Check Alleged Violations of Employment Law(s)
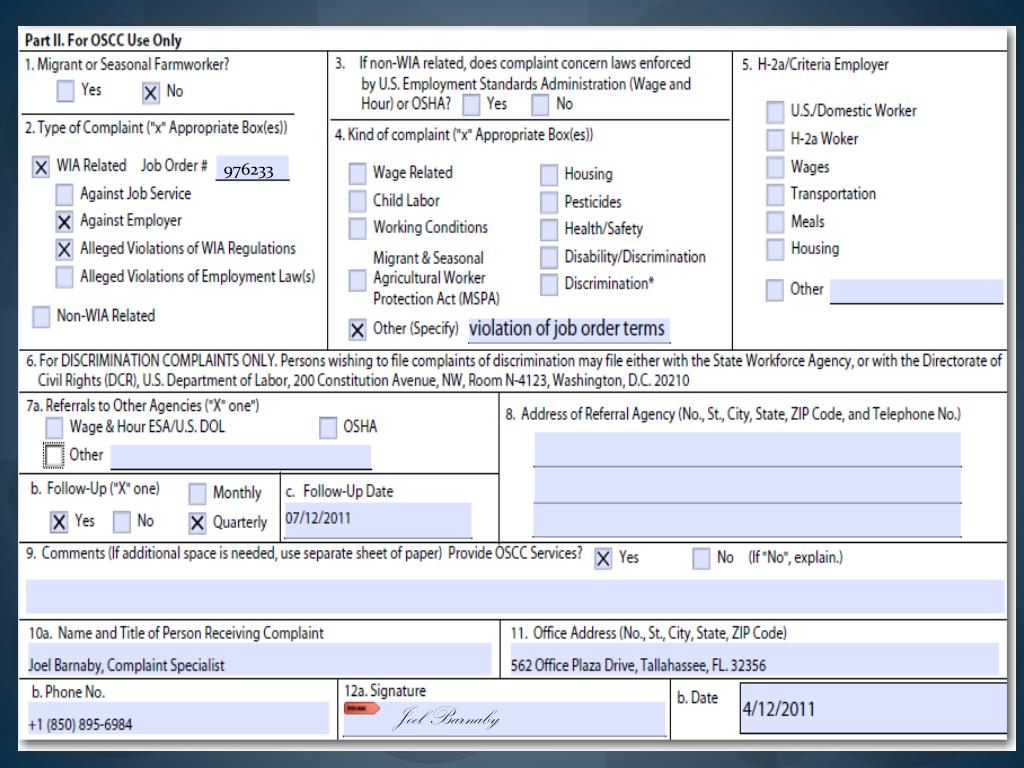 [64, 277]
